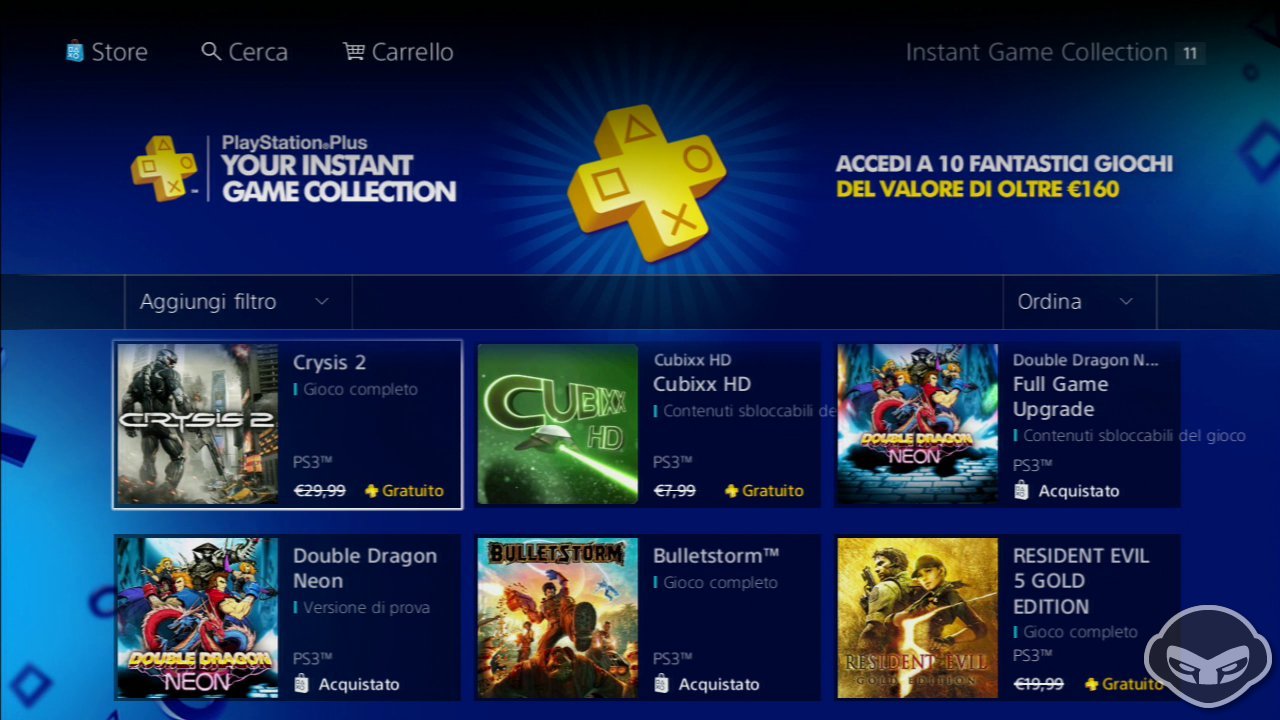Open the Store shopping bag icon
The height and width of the screenshot is (720, 1280).
(x=75, y=52)
